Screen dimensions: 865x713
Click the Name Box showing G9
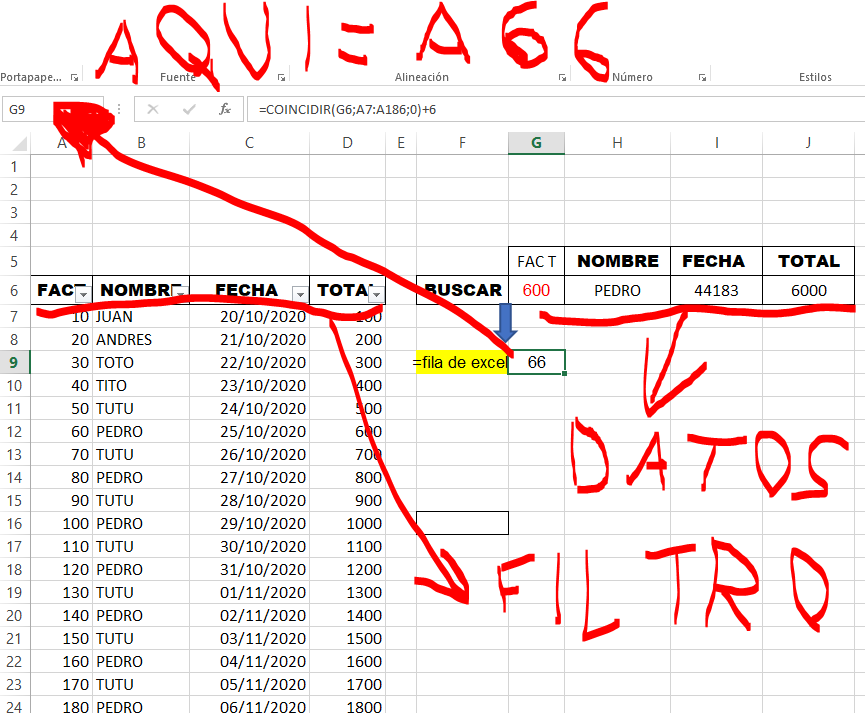click(53, 109)
